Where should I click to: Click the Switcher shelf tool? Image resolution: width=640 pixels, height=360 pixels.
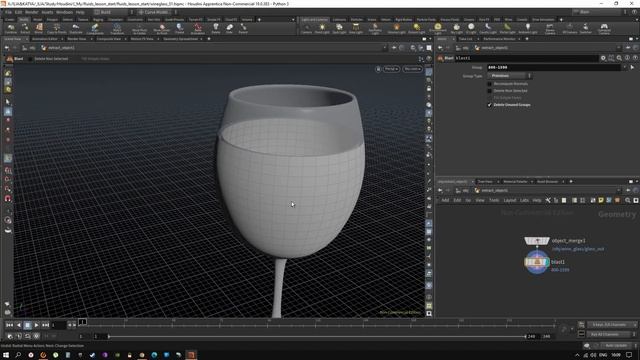586,29
